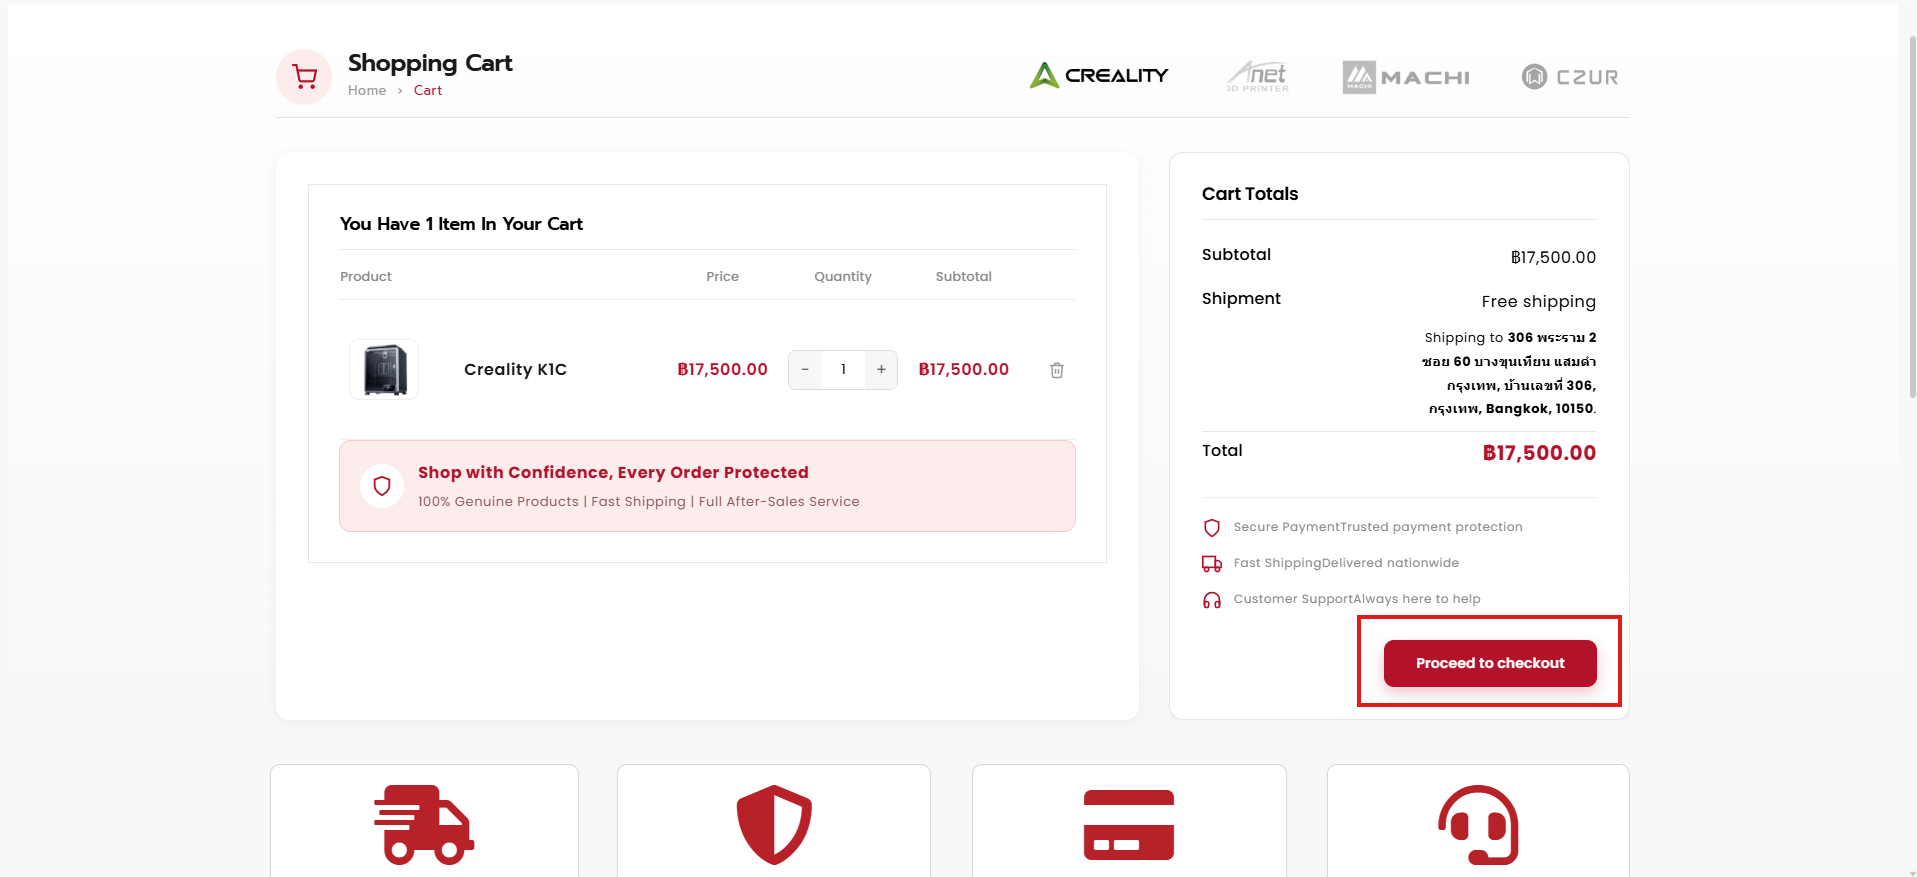The image size is (1917, 877).
Task: Open the Anet 3D Printer brand logo
Action: click(1258, 76)
